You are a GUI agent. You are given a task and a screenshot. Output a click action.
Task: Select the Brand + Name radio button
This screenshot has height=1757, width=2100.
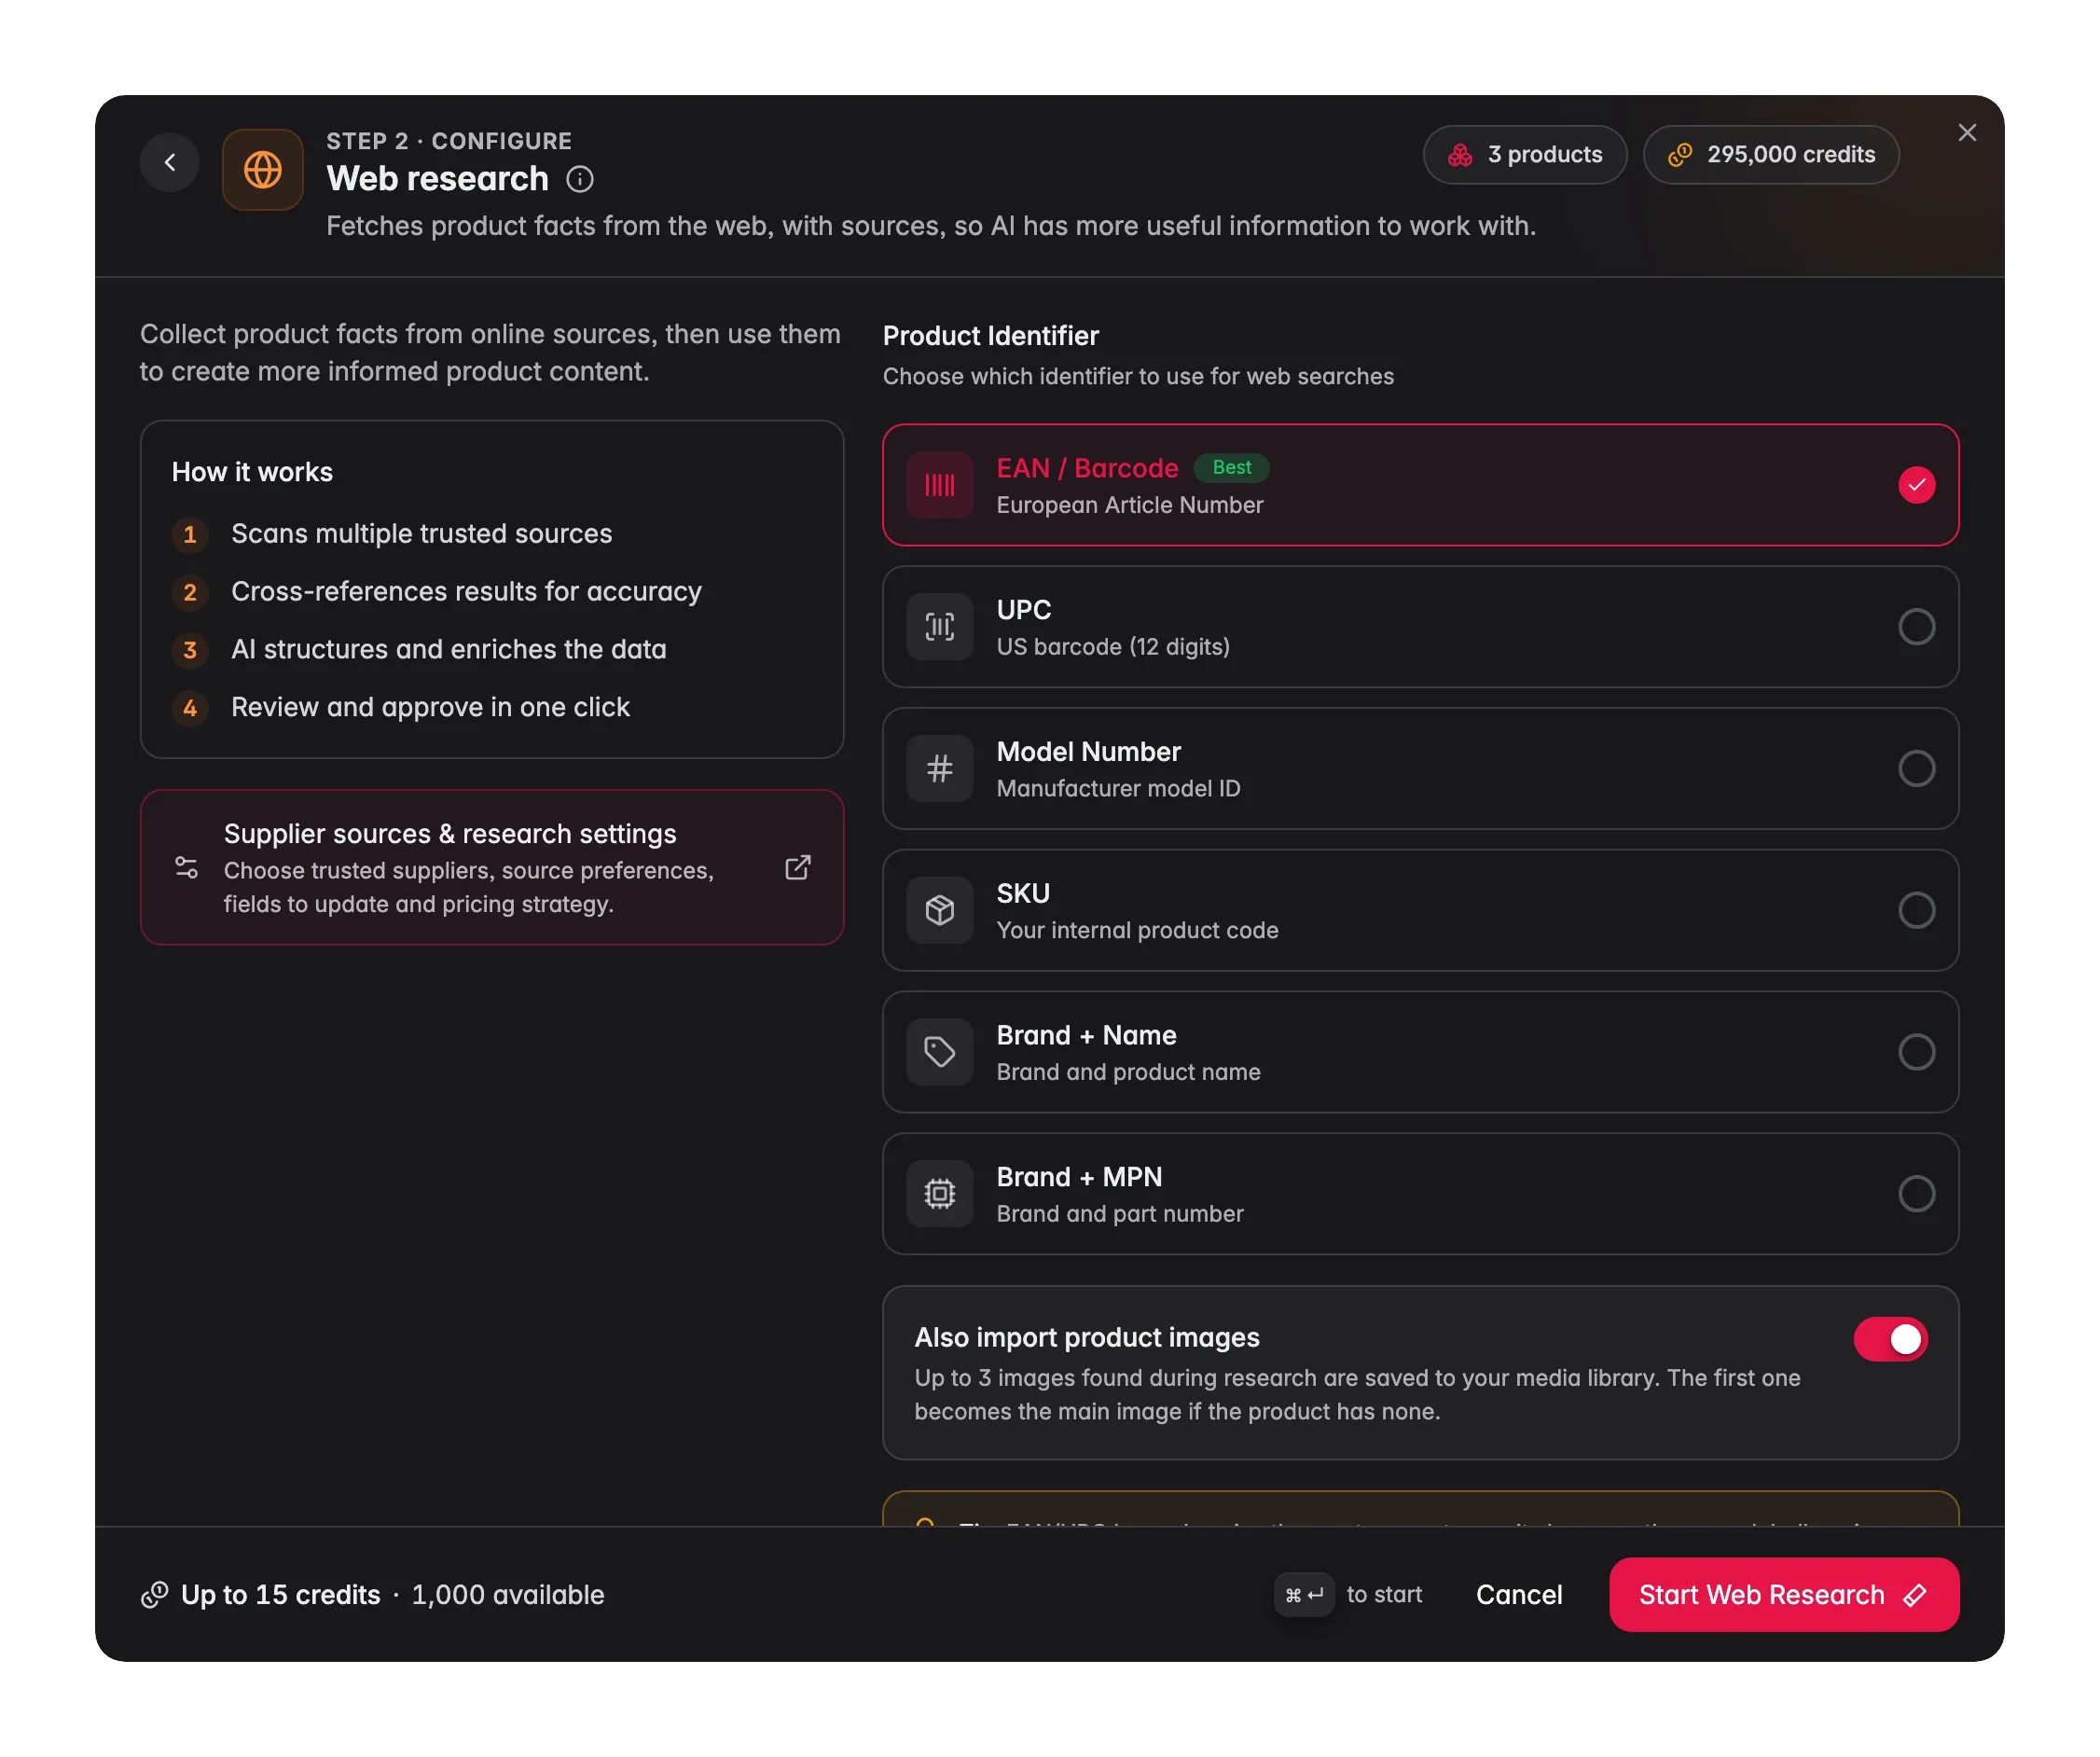1917,1052
